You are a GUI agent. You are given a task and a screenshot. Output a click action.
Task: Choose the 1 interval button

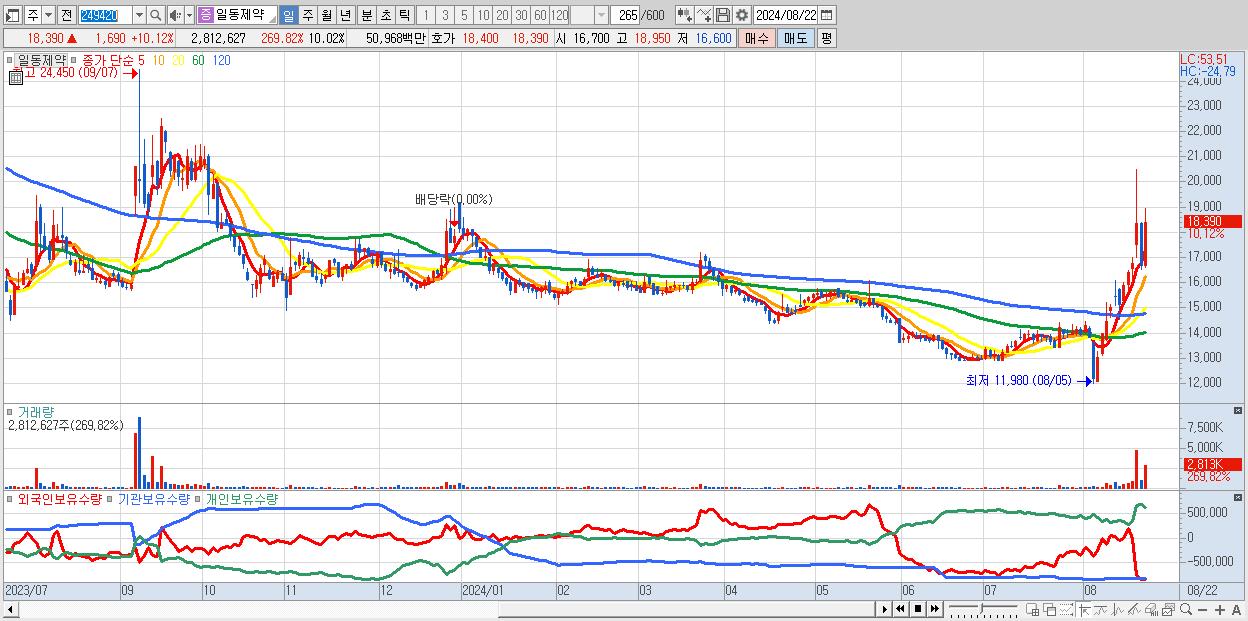tap(426, 15)
